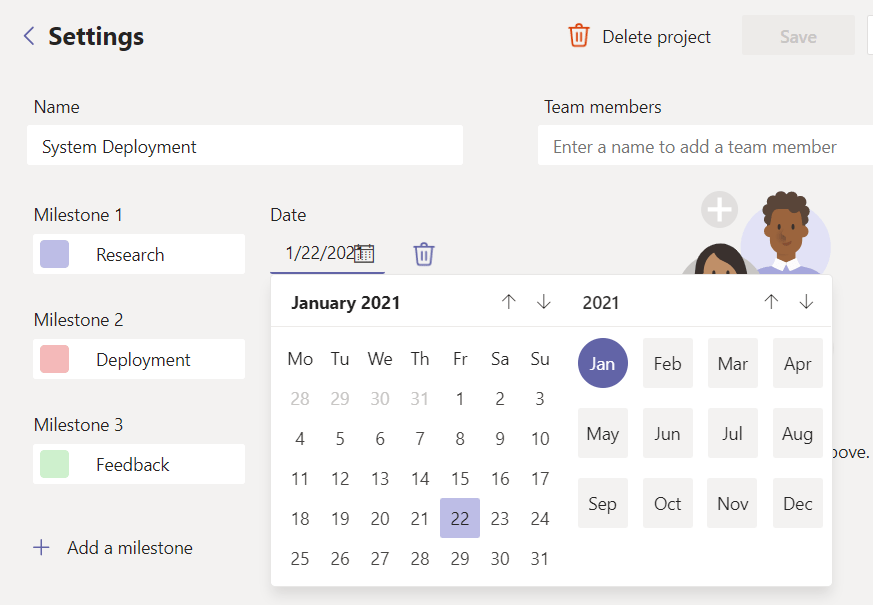Pick January 15 on the calendar
Viewport: 873px width, 605px height.
(460, 479)
